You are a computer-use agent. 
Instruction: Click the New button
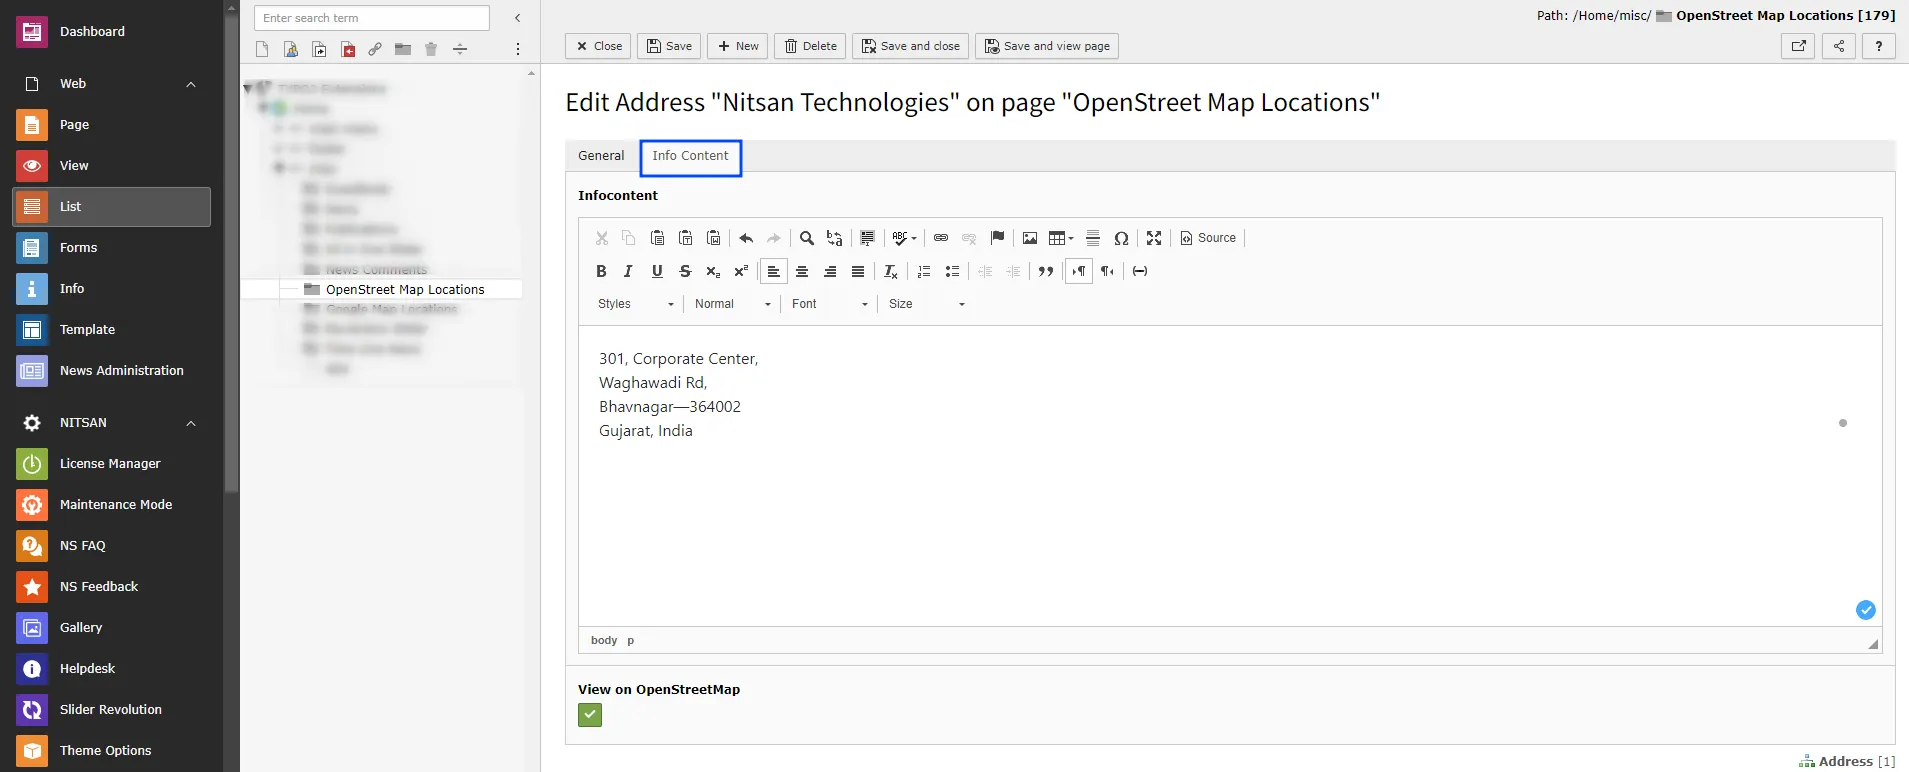(x=738, y=46)
